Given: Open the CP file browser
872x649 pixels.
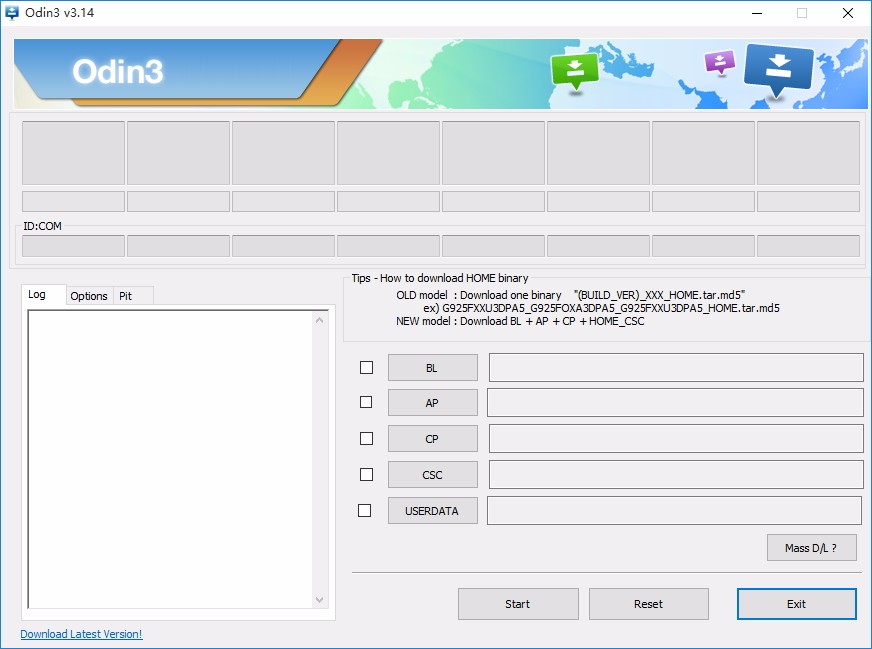Looking at the screenshot, I should [x=432, y=438].
